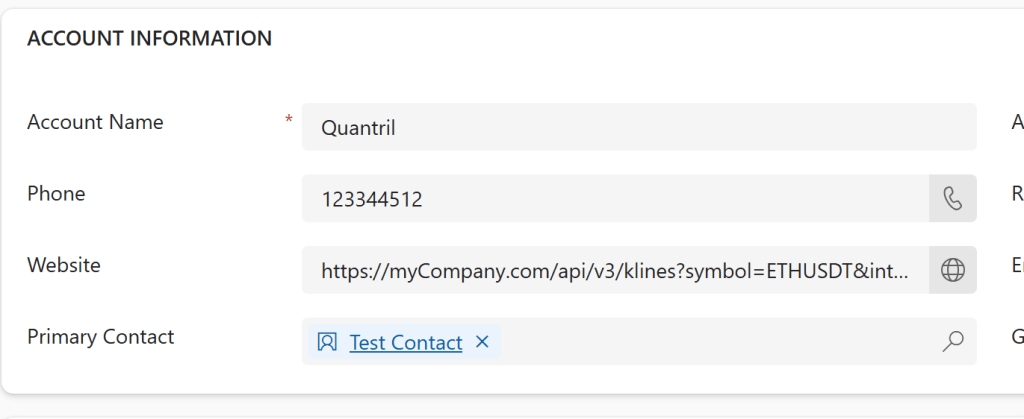Click the Account Name label
Screen dimensions: 1024x419
click(x=95, y=122)
